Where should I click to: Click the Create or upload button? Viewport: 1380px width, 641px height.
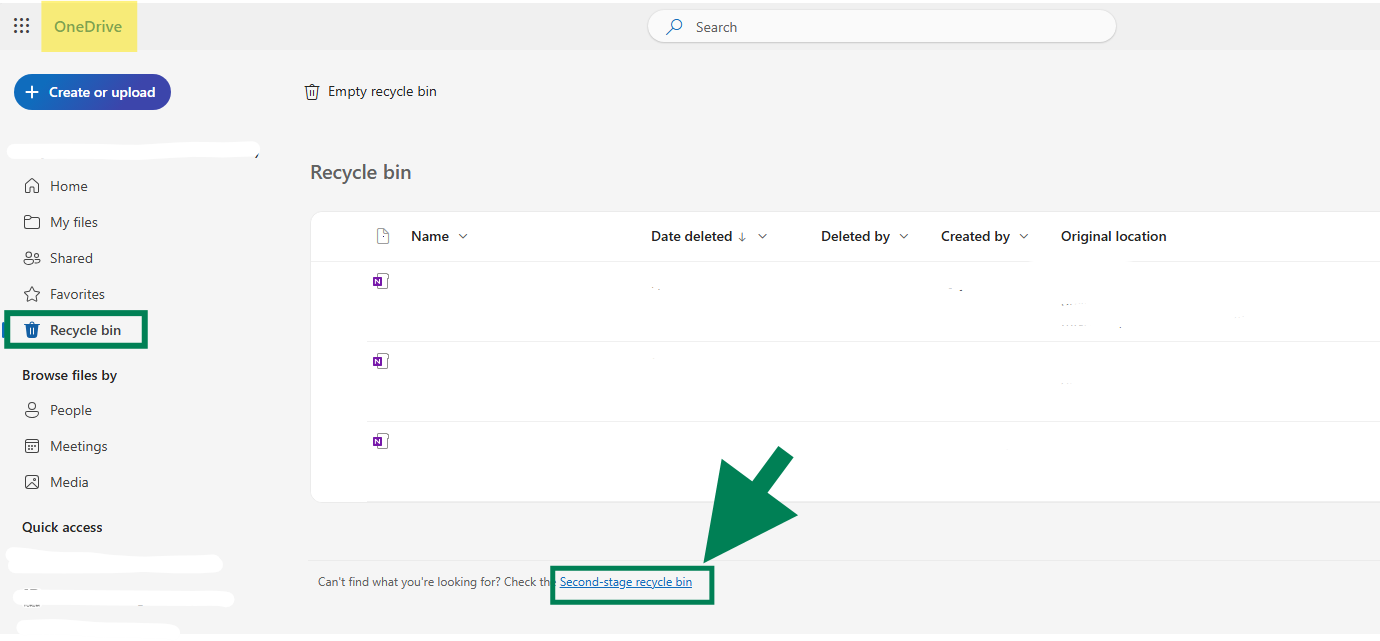[x=92, y=92]
